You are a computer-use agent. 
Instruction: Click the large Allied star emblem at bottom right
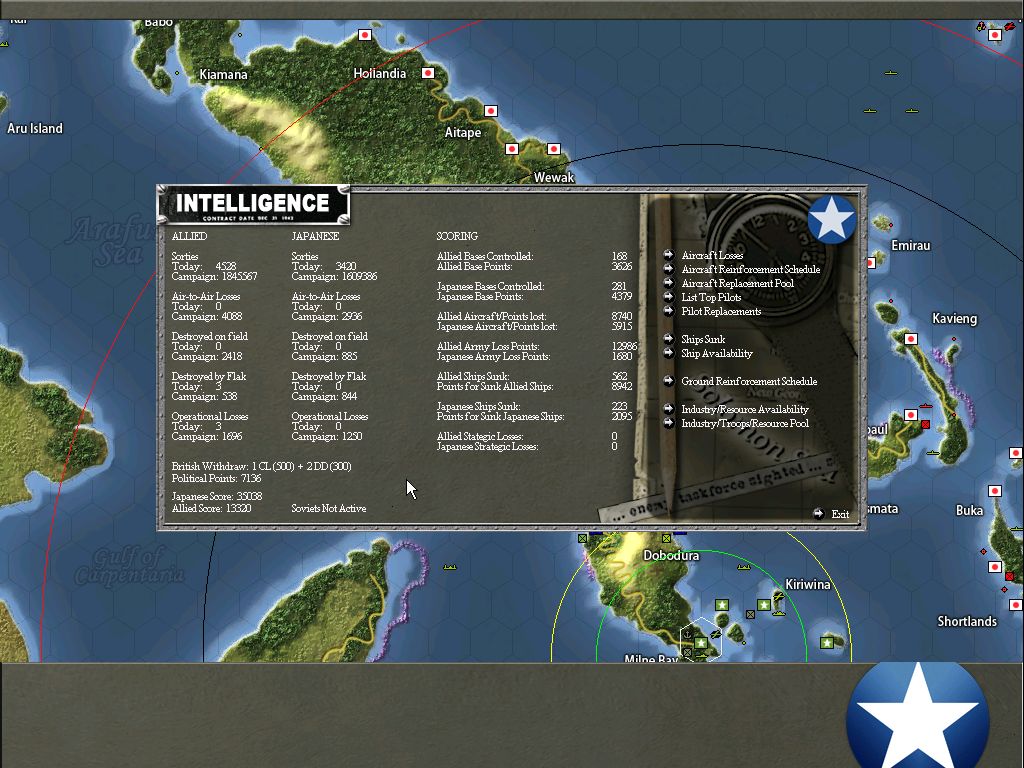(x=918, y=716)
